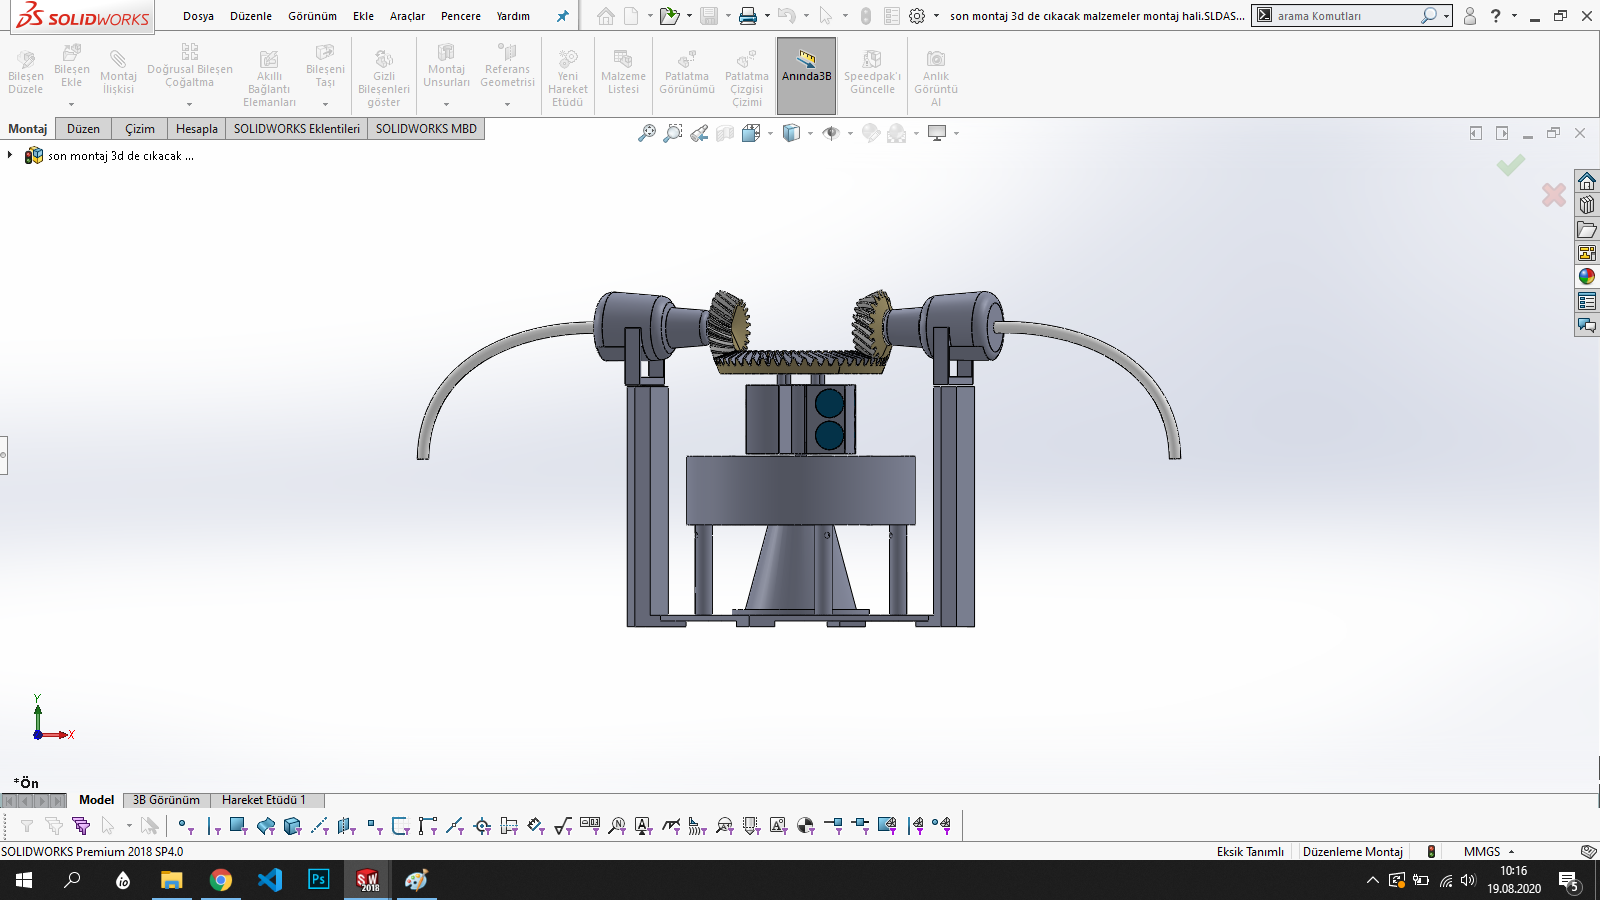Toggle the Filter Edges selection filter
1600x900 pixels.
tap(213, 826)
